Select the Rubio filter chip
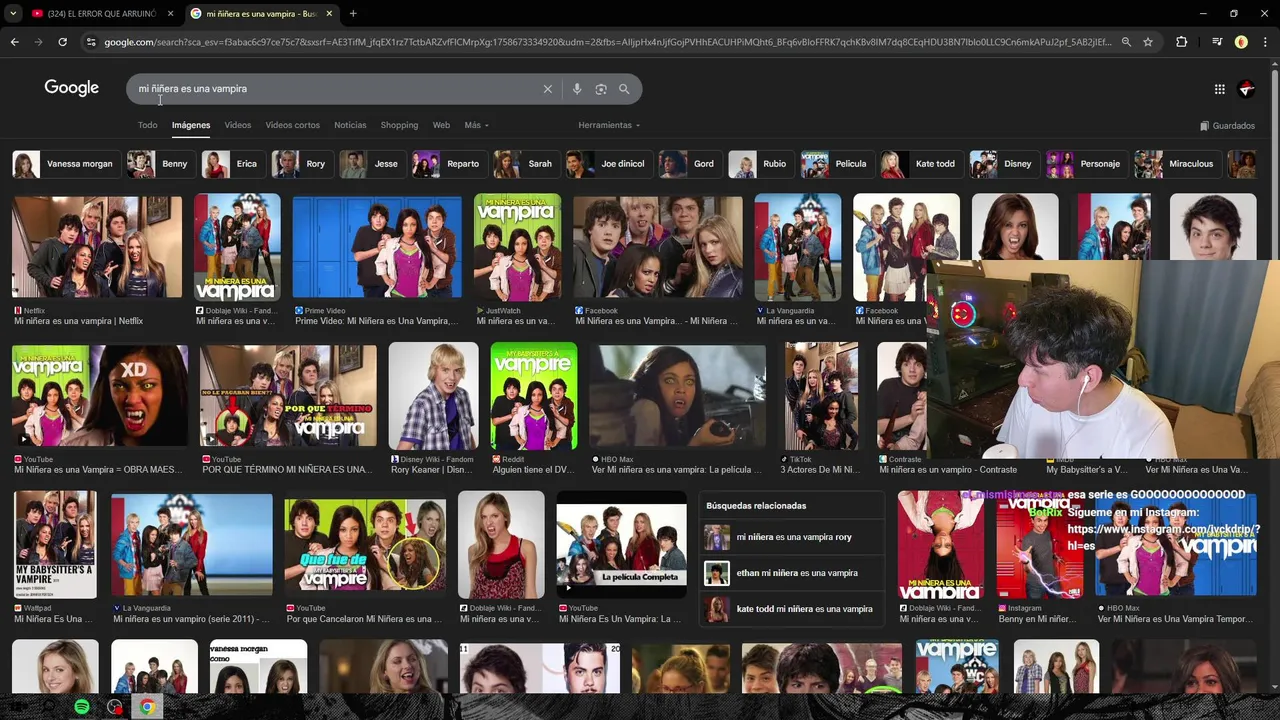 coord(760,164)
